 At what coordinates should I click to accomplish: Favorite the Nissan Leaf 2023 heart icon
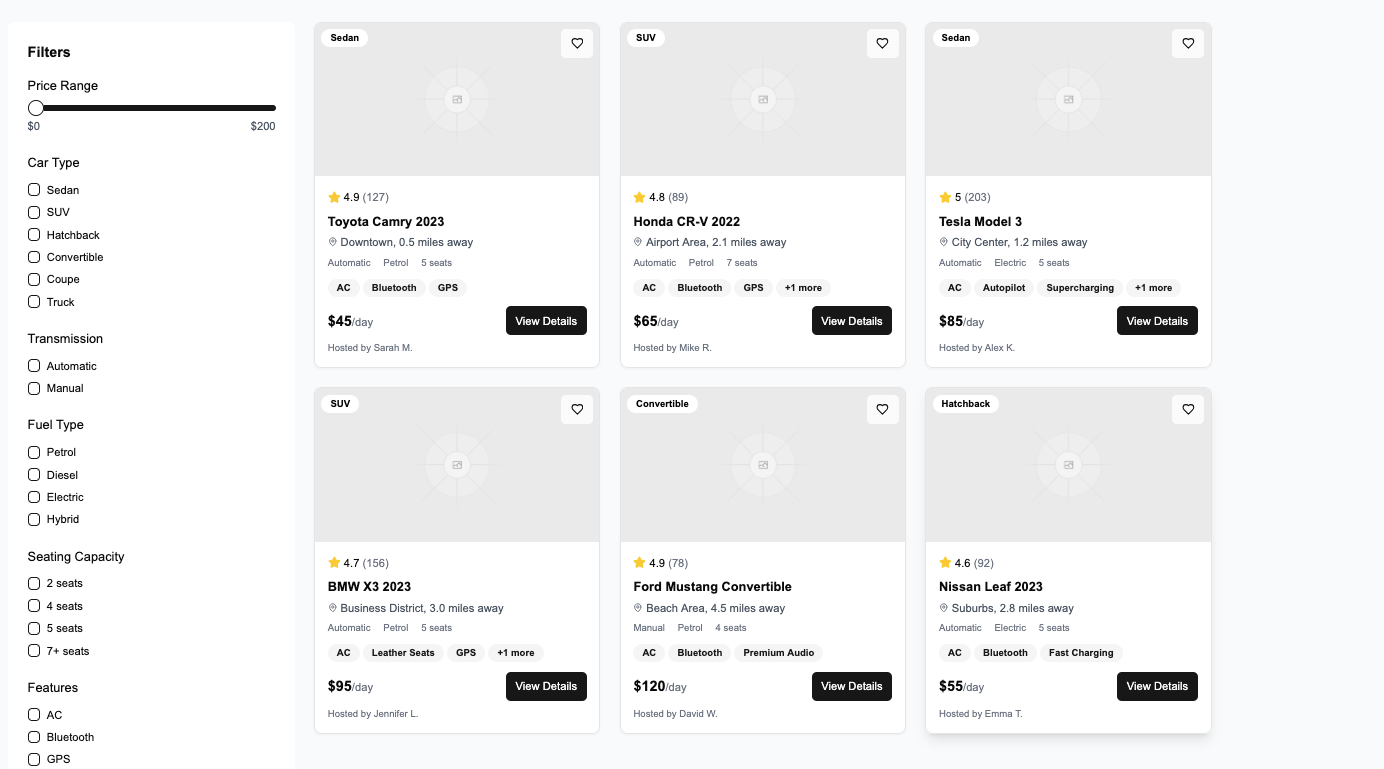click(1188, 409)
